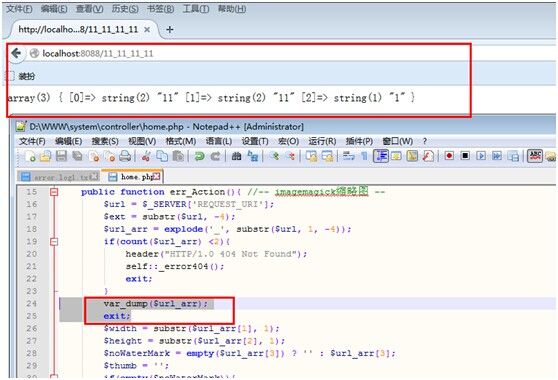This screenshot has height=380, width=558.
Task: Collapse the err_Action function fold on line 15
Action: pos(54,192)
